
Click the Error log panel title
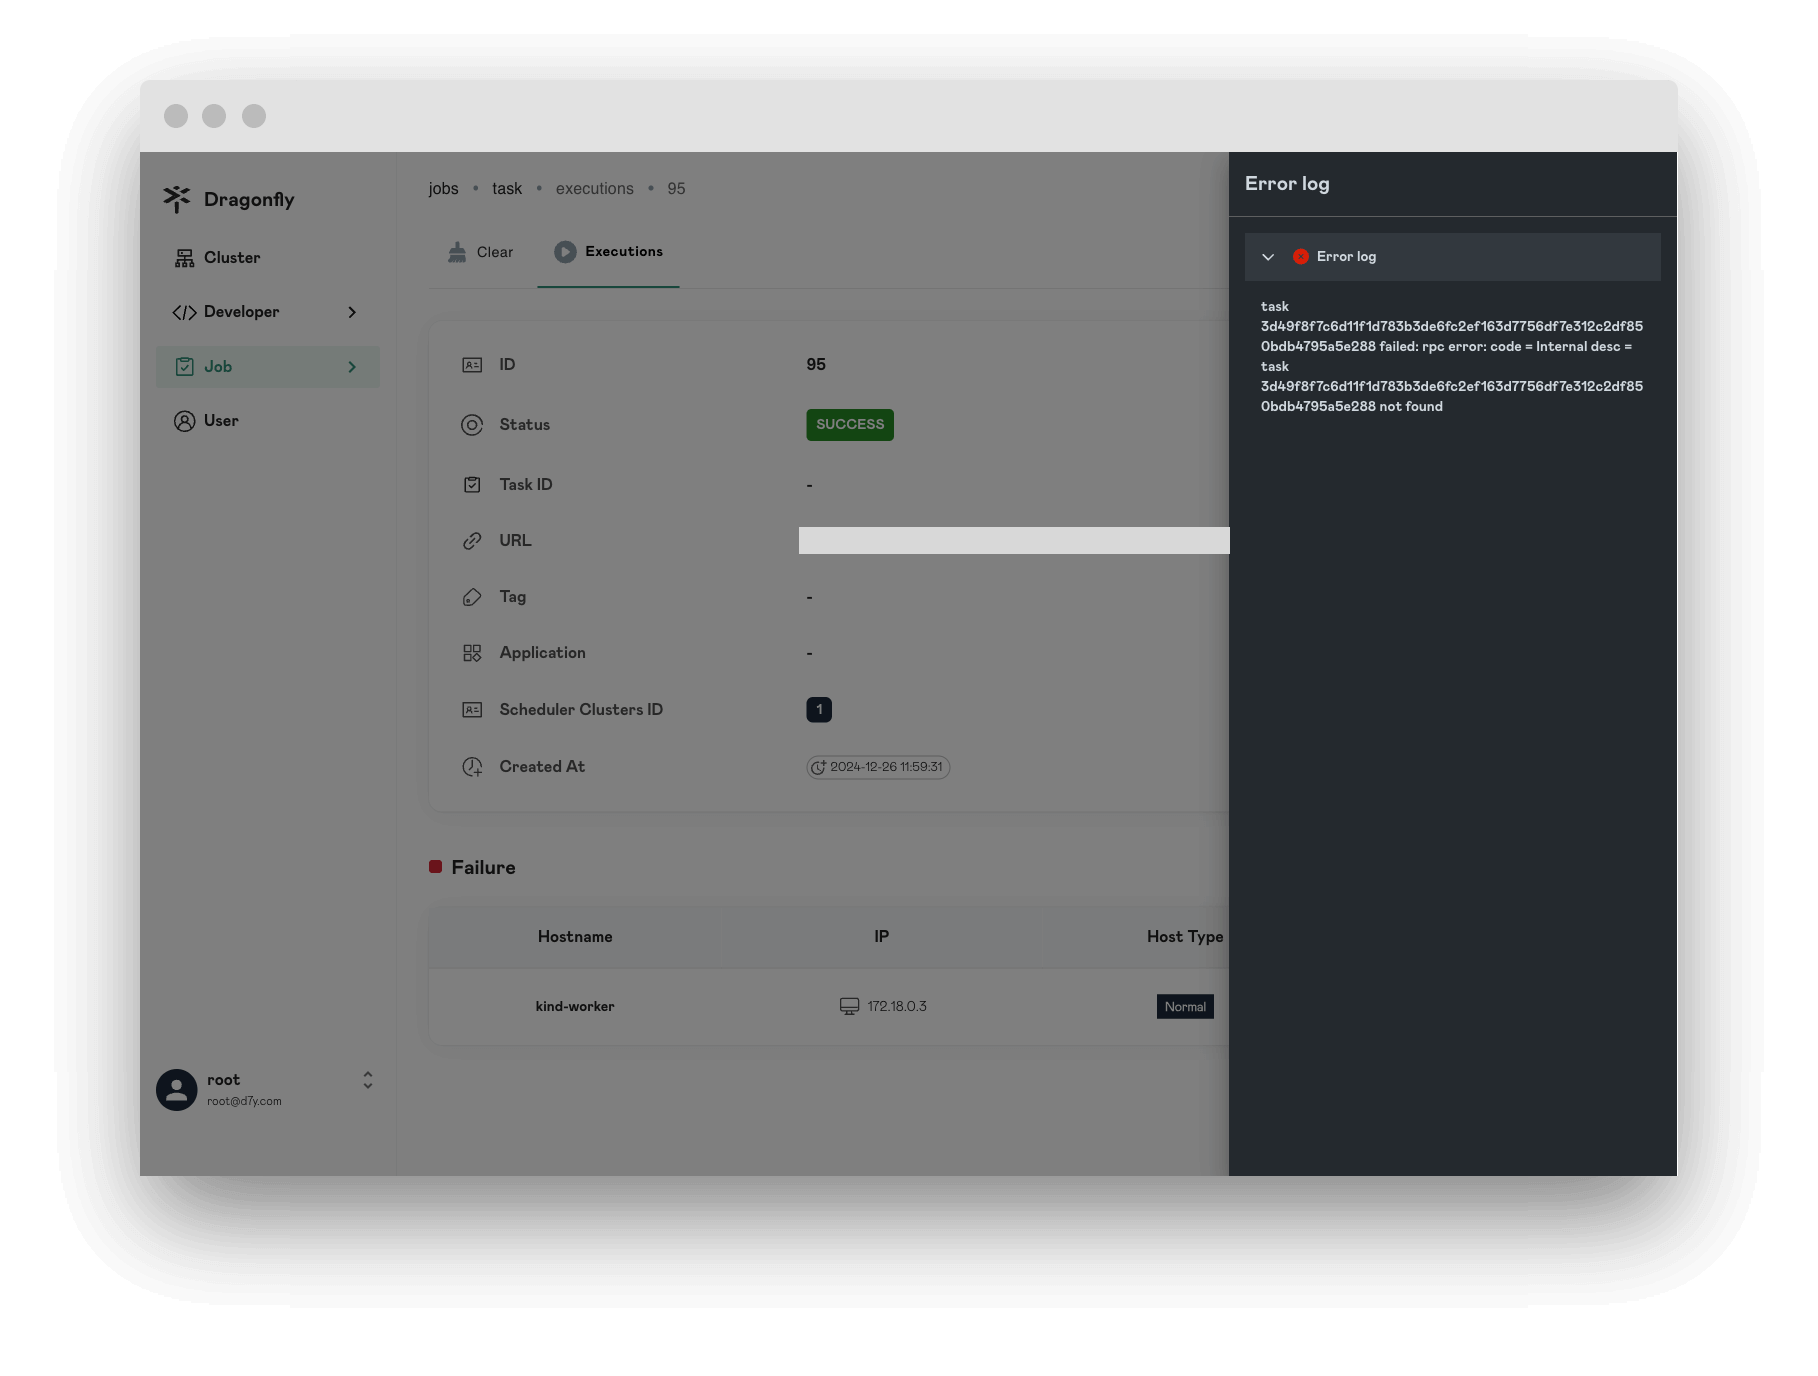coord(1287,184)
